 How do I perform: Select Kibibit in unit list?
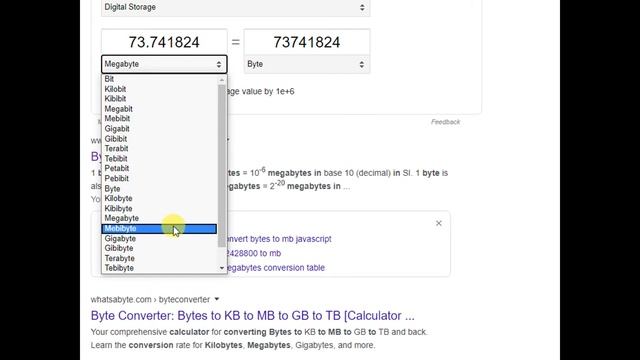tap(160, 99)
